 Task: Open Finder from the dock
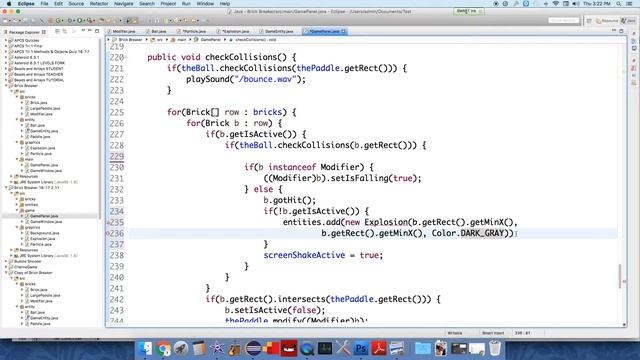pyautogui.click(x=145, y=349)
